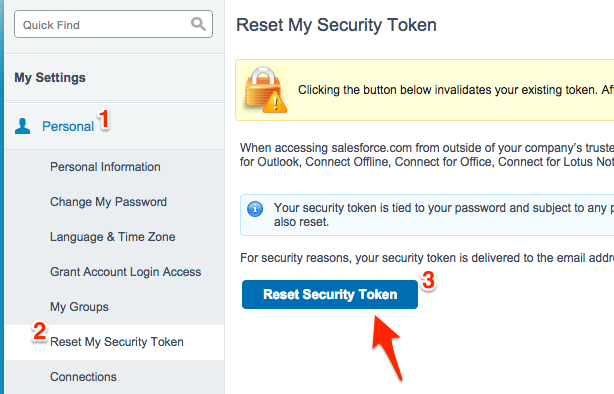Click the red arrow annotation
This screenshot has height=394, width=614.
click(x=387, y=347)
